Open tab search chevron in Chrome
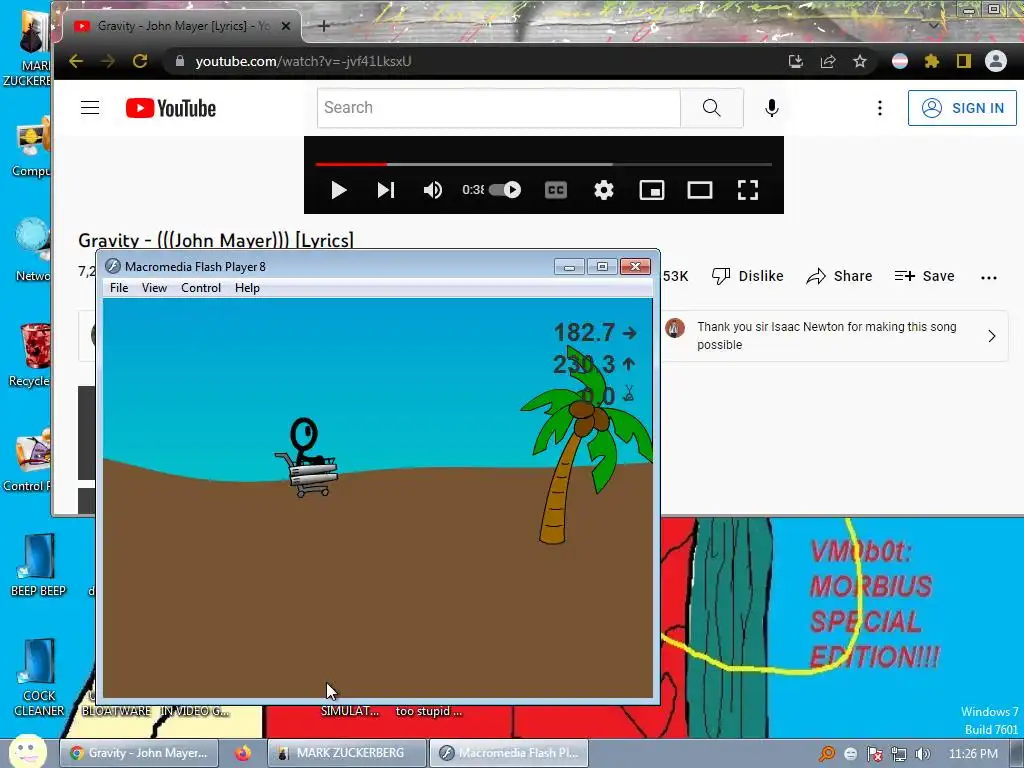This screenshot has width=1024, height=768. [x=933, y=26]
